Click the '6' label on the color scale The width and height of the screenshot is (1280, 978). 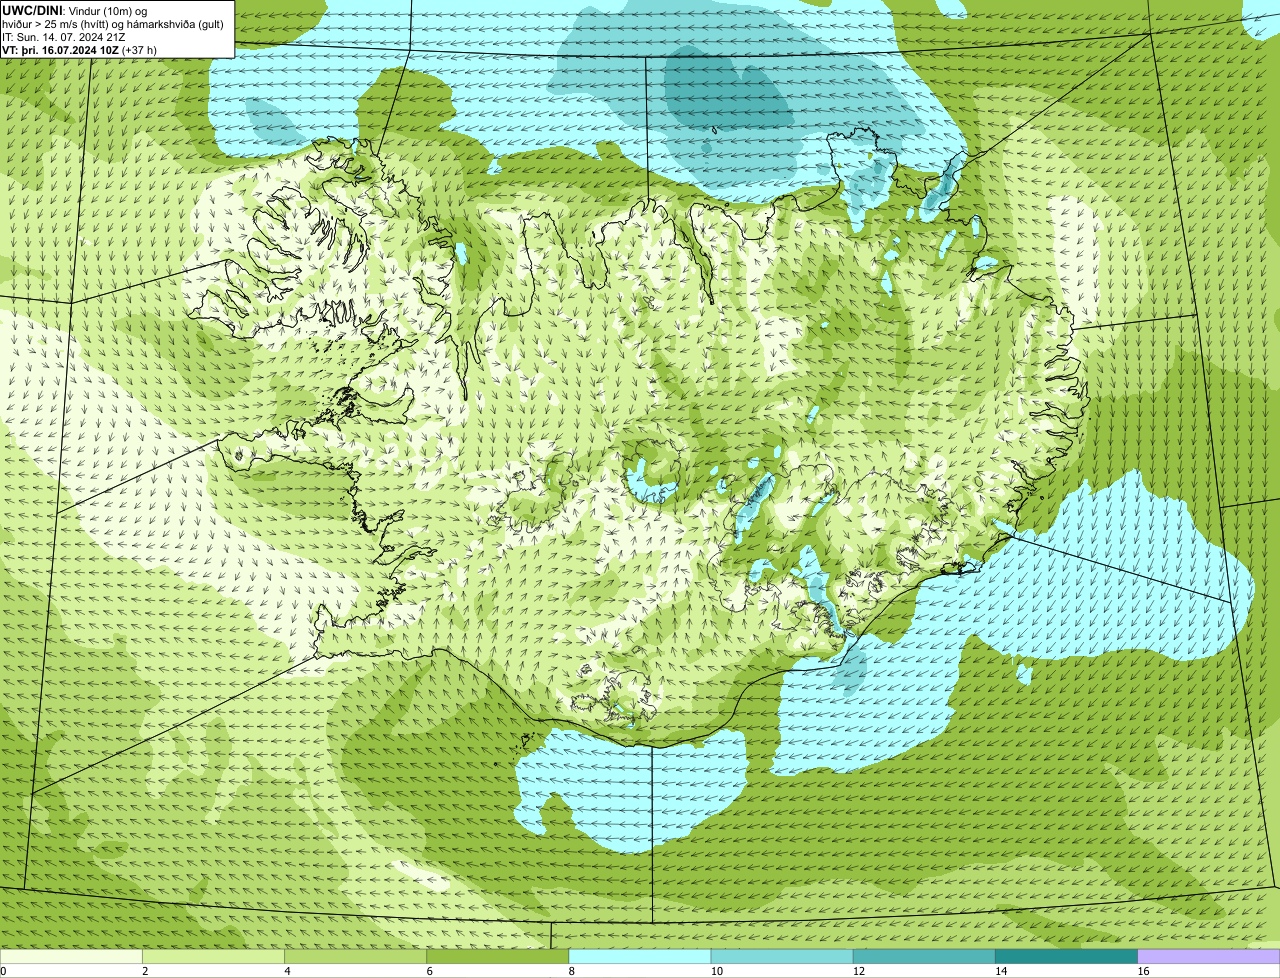tap(430, 971)
